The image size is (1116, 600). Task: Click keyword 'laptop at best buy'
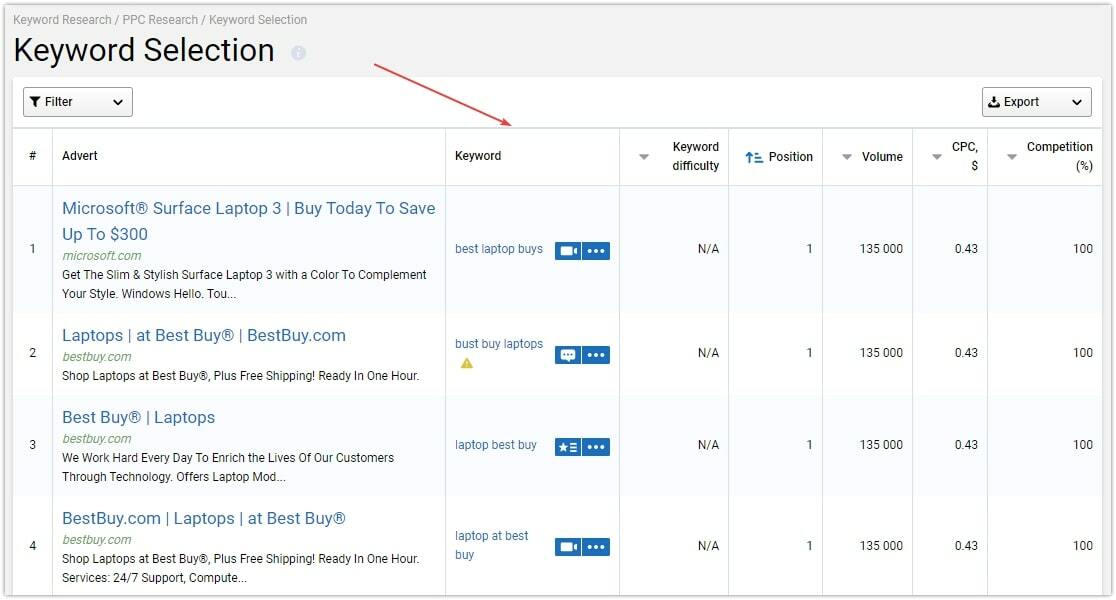tap(491, 545)
